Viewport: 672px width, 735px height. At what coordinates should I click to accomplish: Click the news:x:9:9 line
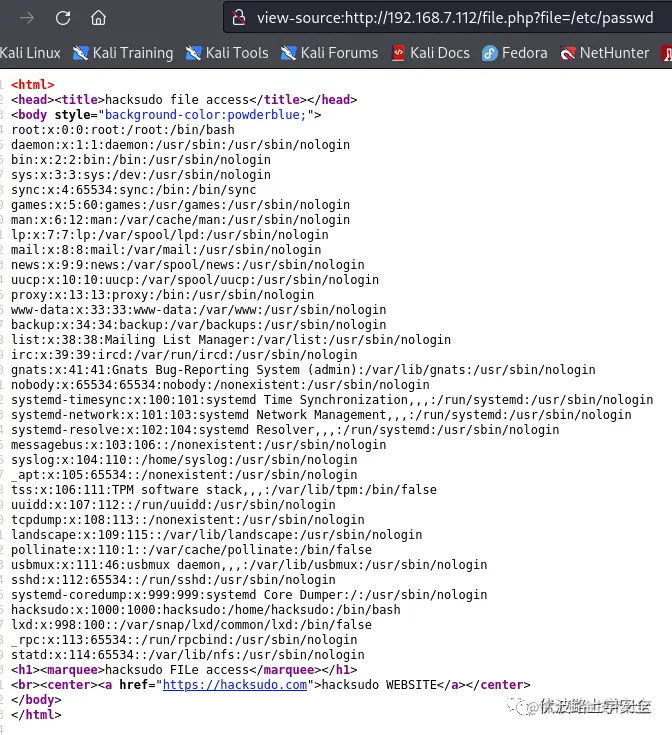[x=188, y=265]
